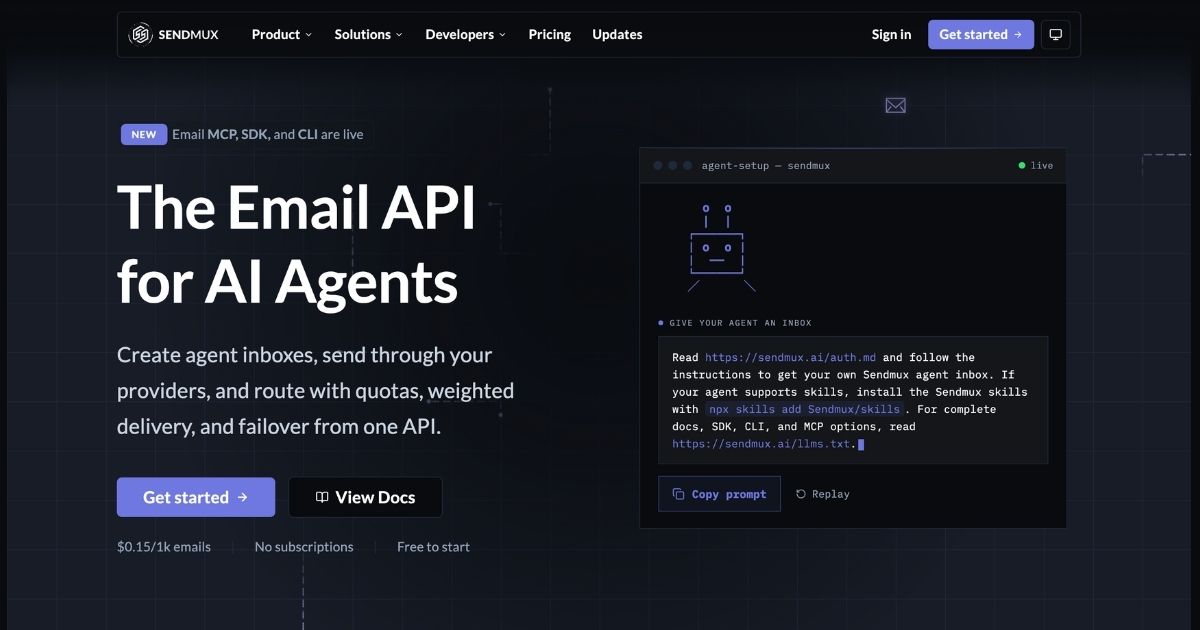Image resolution: width=1200 pixels, height=630 pixels.
Task: Click the npx skills add Sendmux/skills code
Action: click(806, 409)
